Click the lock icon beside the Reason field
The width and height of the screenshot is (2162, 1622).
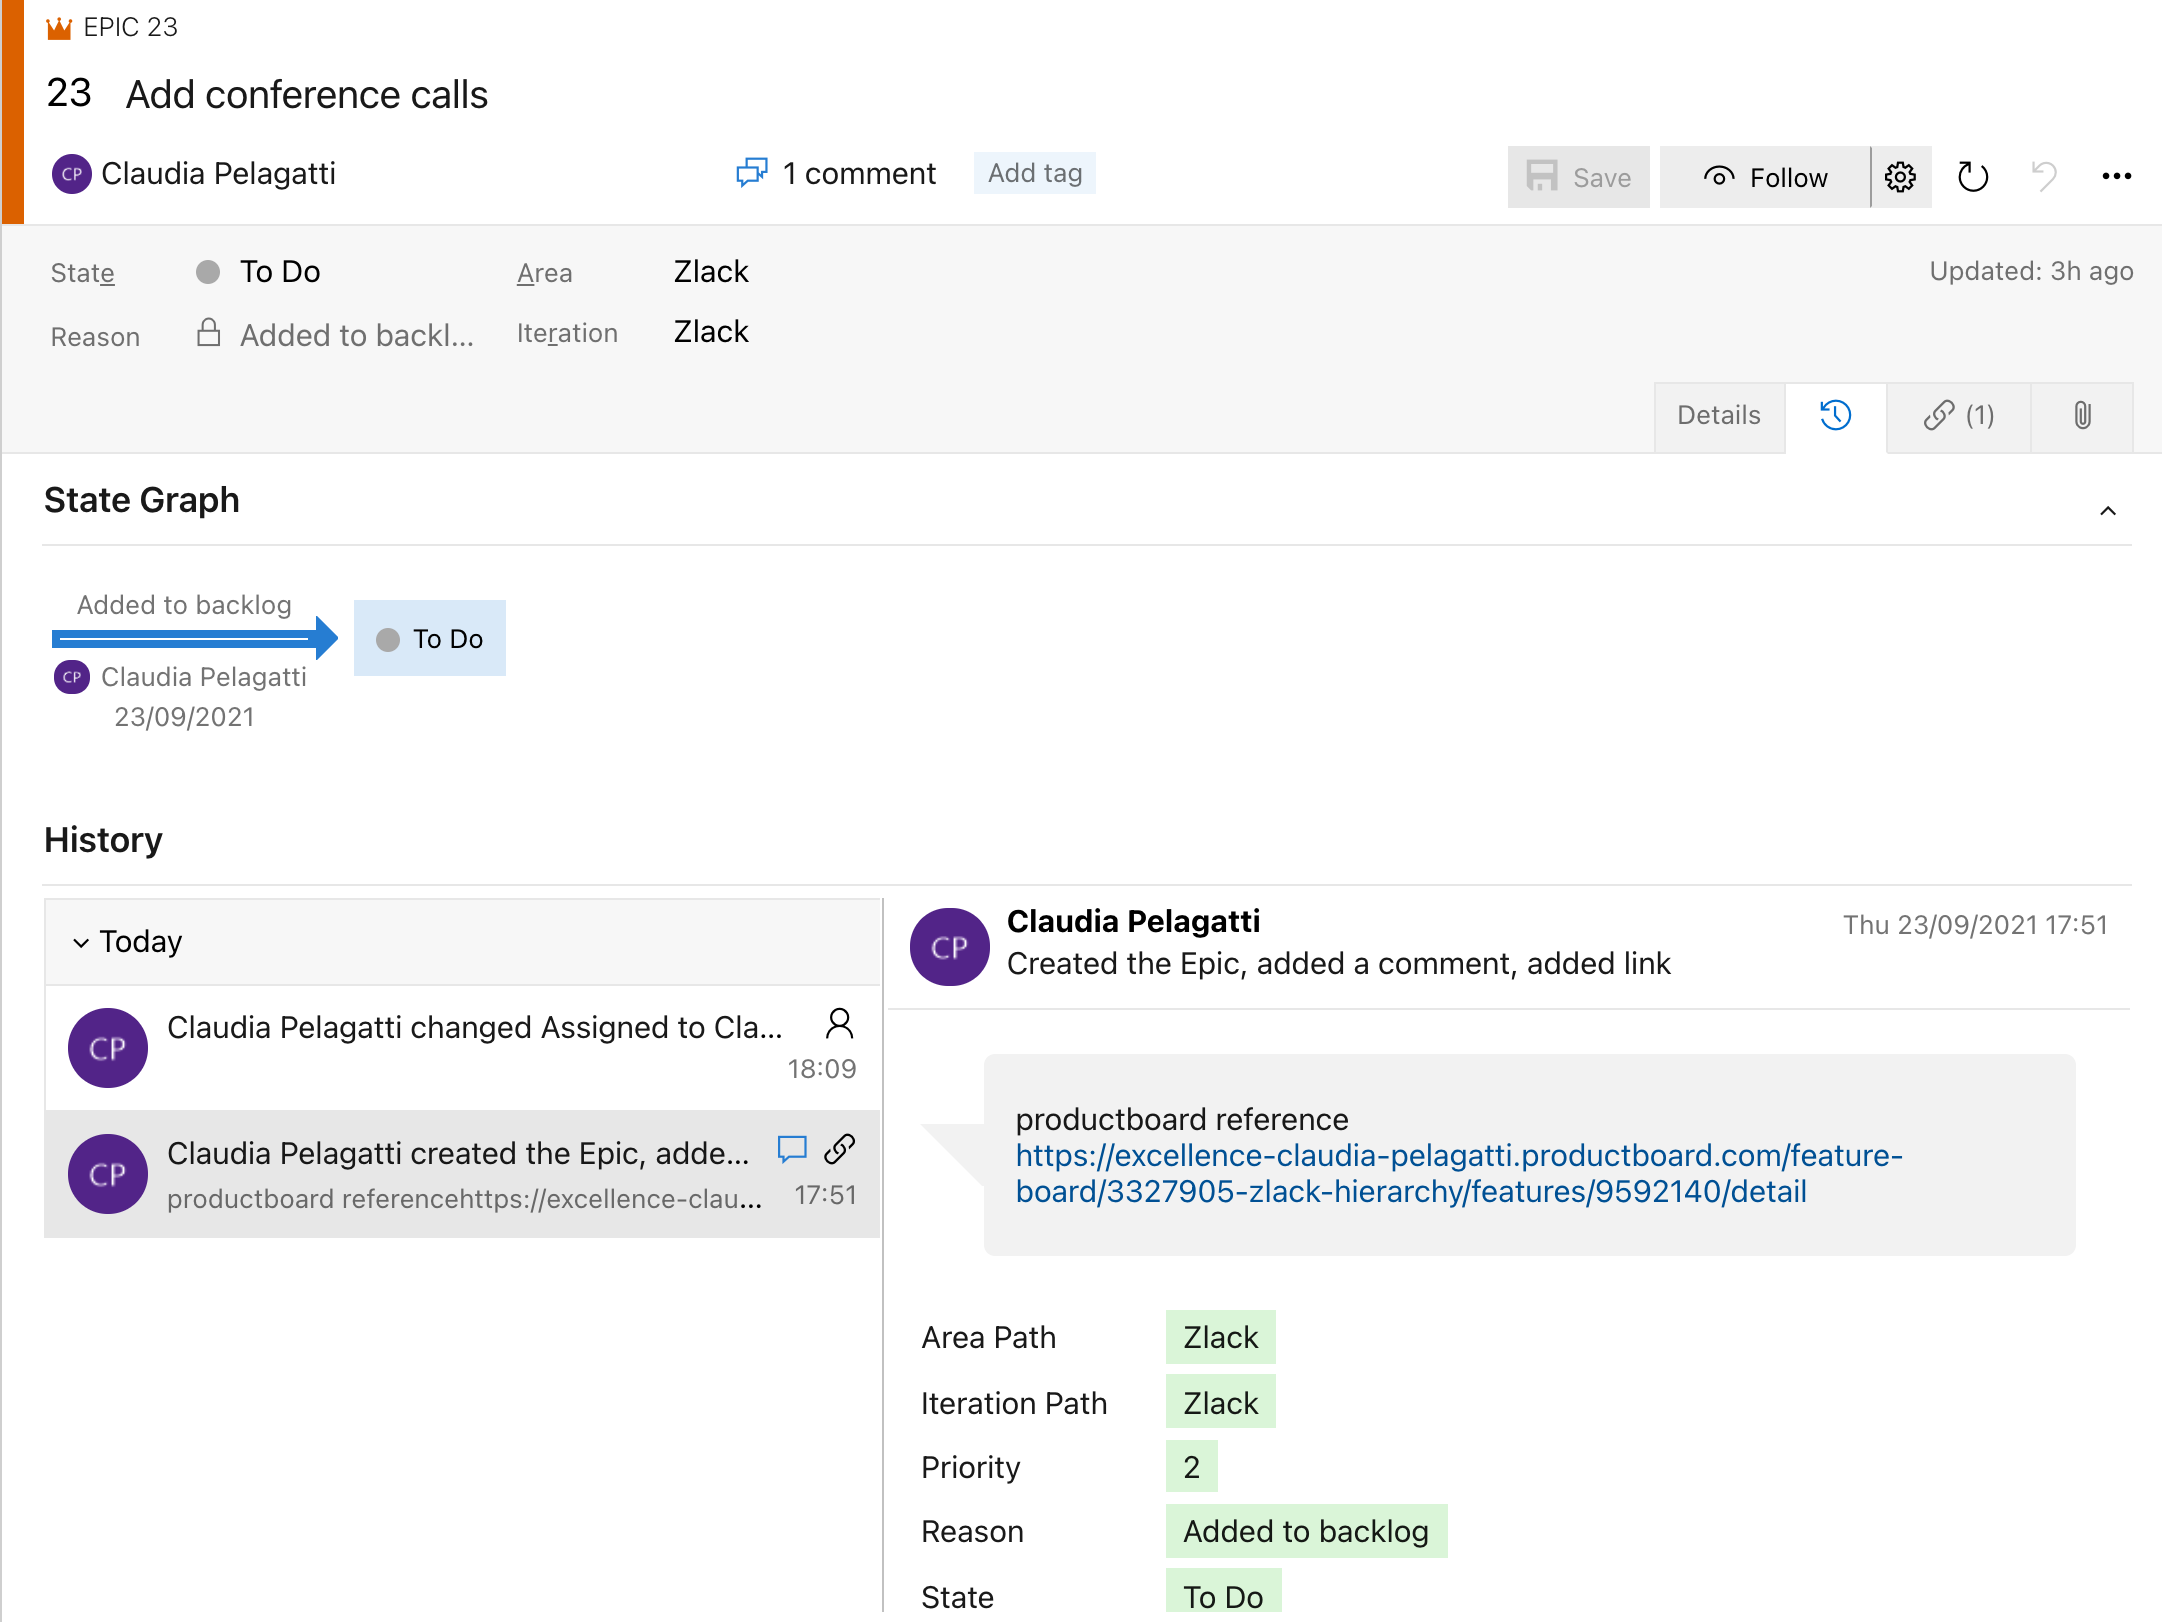tap(209, 334)
